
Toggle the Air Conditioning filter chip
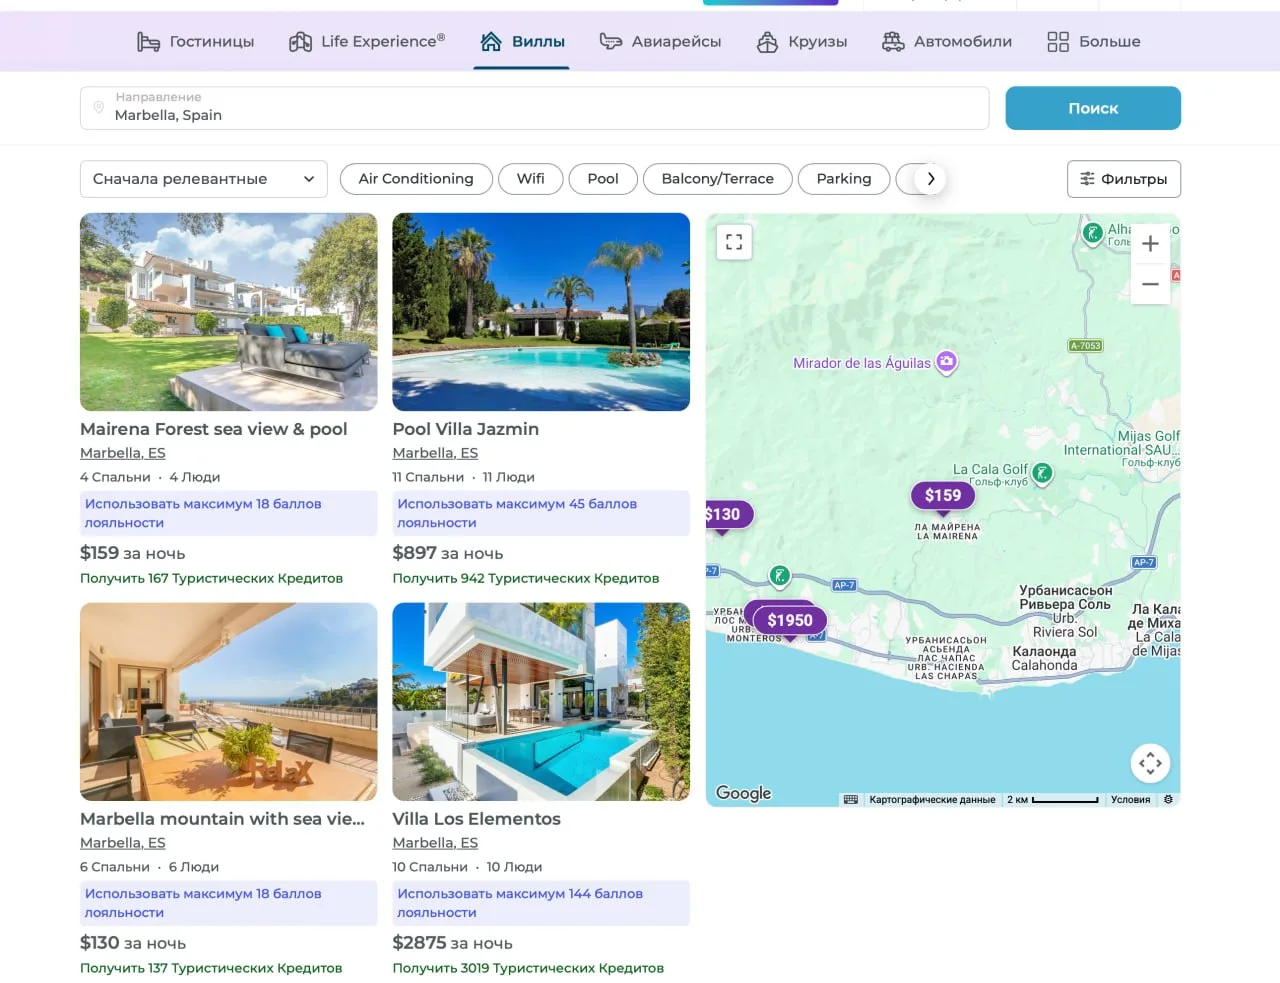pos(416,179)
